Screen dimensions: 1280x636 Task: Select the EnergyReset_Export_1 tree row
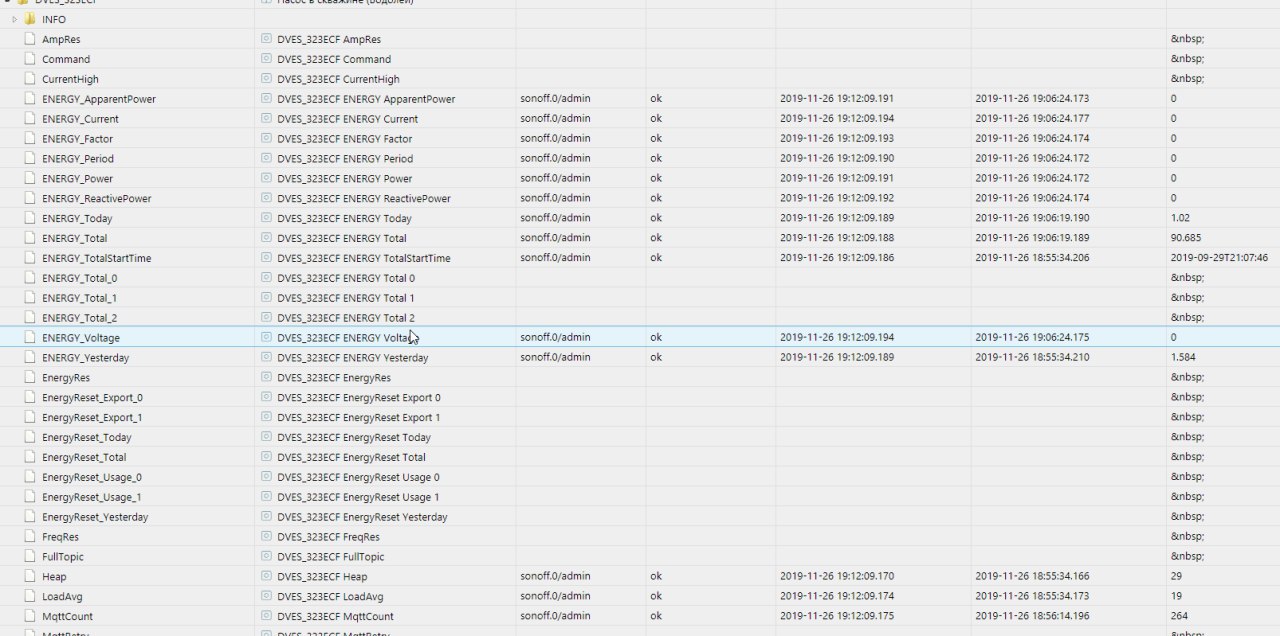(x=640, y=417)
